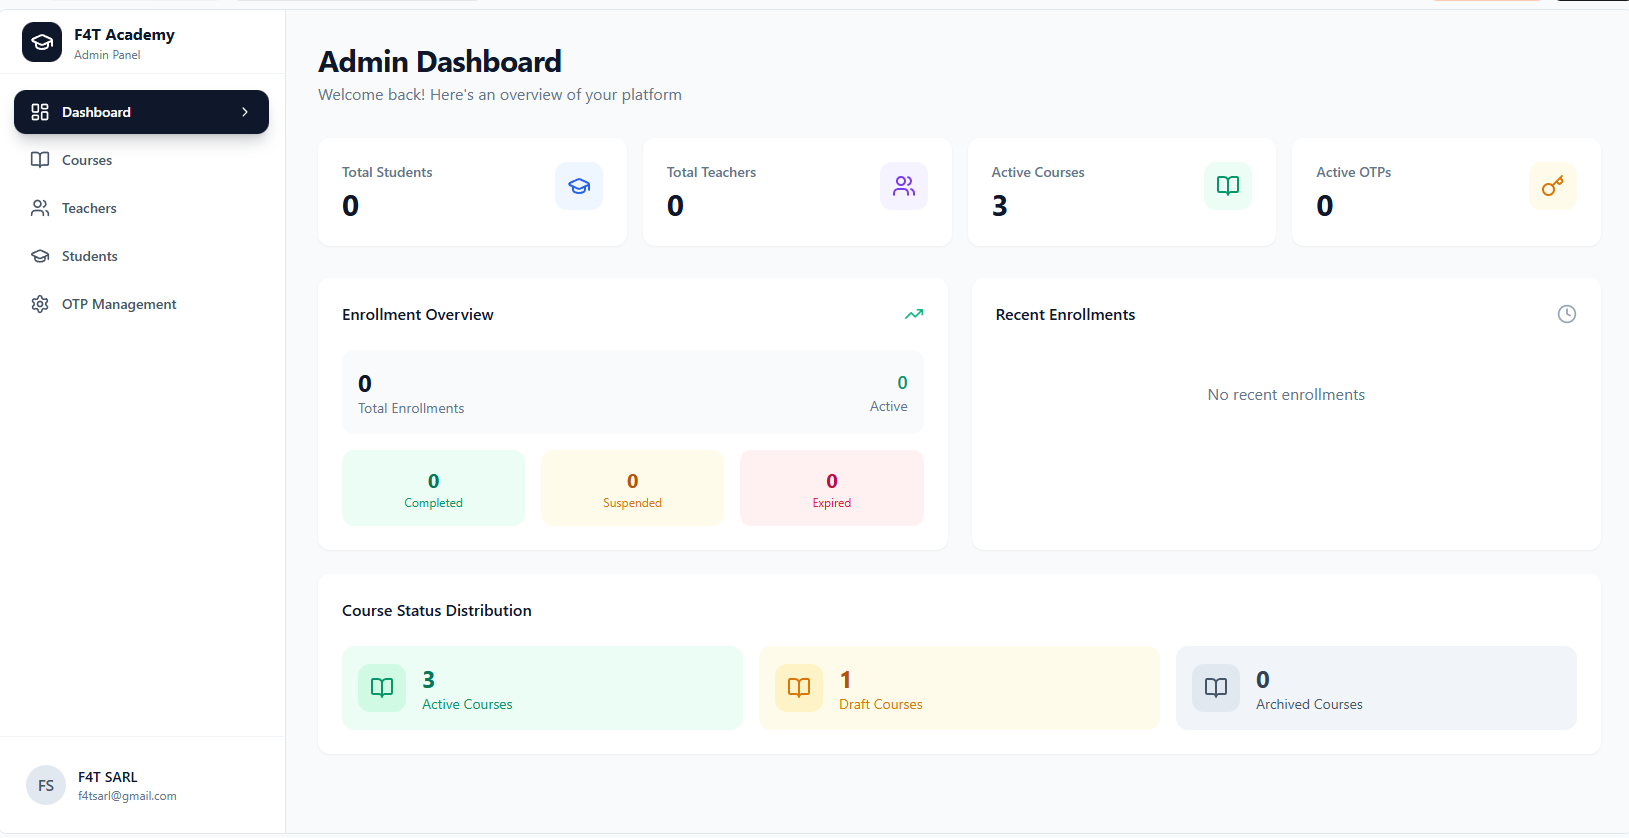Click the Active enrollments count label
The height and width of the screenshot is (838, 1629).
click(x=889, y=406)
